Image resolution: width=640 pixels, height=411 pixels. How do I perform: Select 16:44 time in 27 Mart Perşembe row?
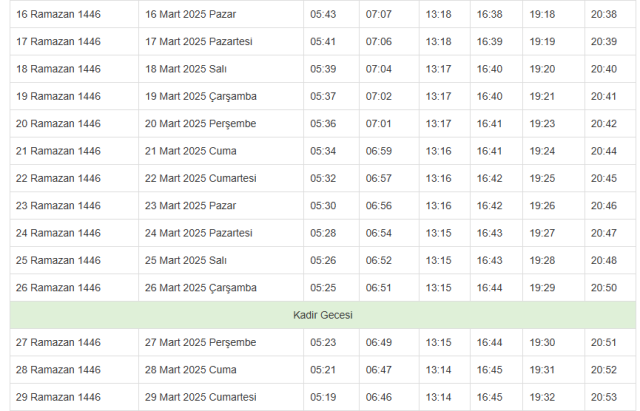(489, 342)
